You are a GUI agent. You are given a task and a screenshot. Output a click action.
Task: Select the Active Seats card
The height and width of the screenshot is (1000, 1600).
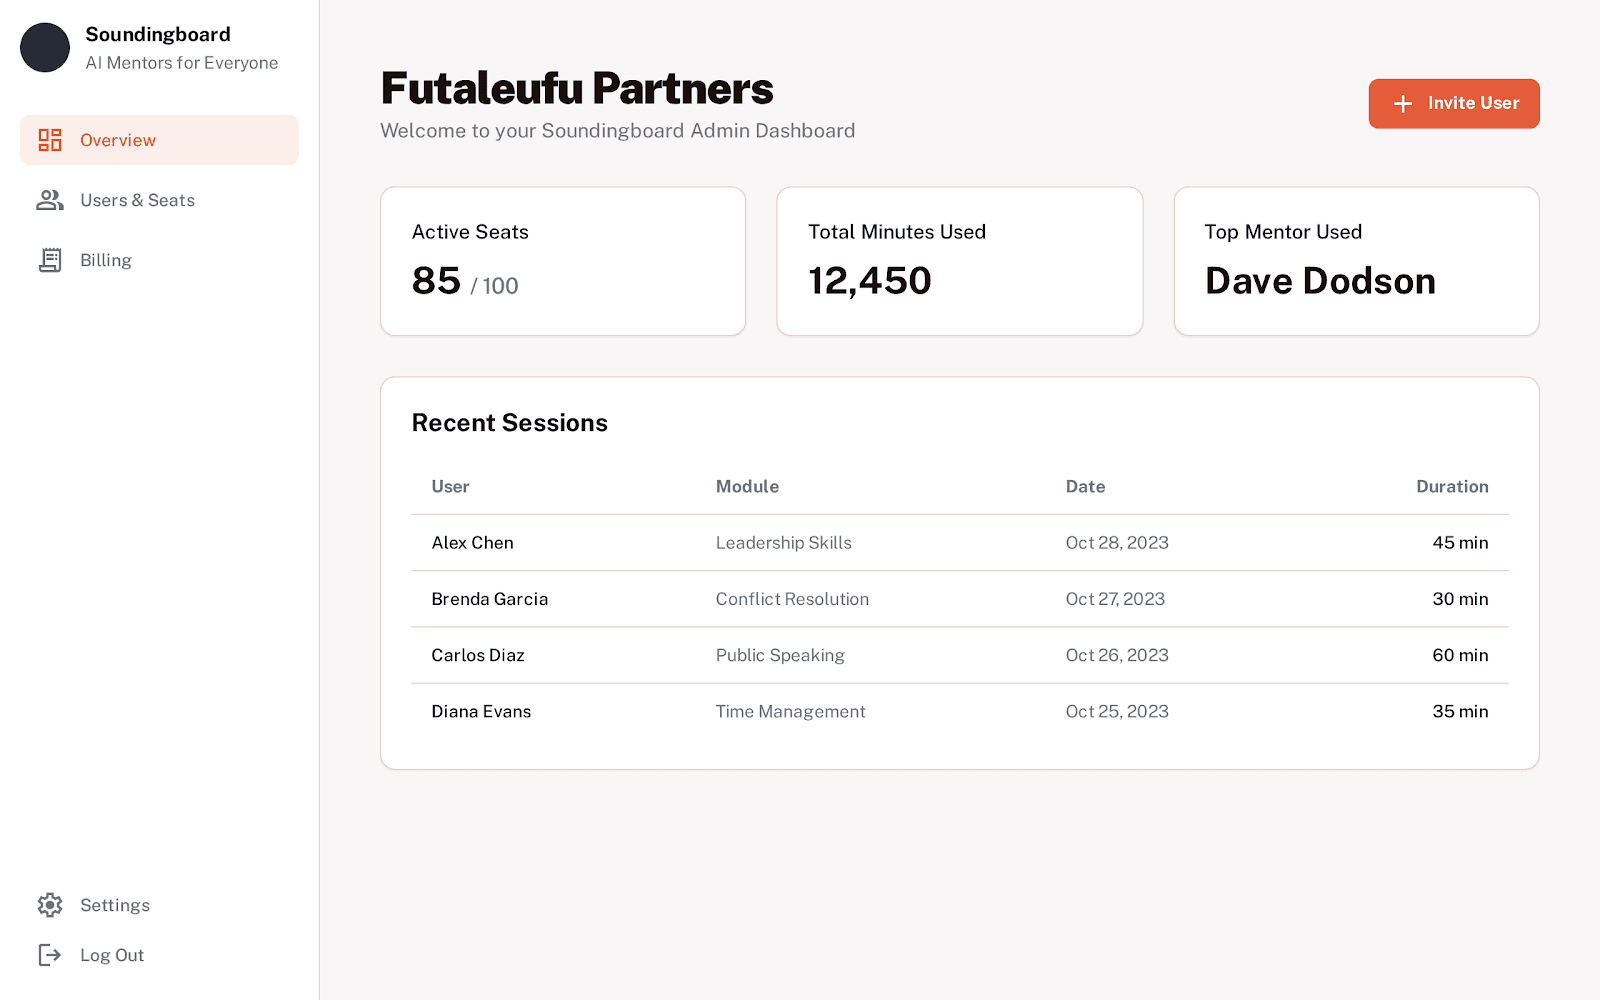click(563, 261)
